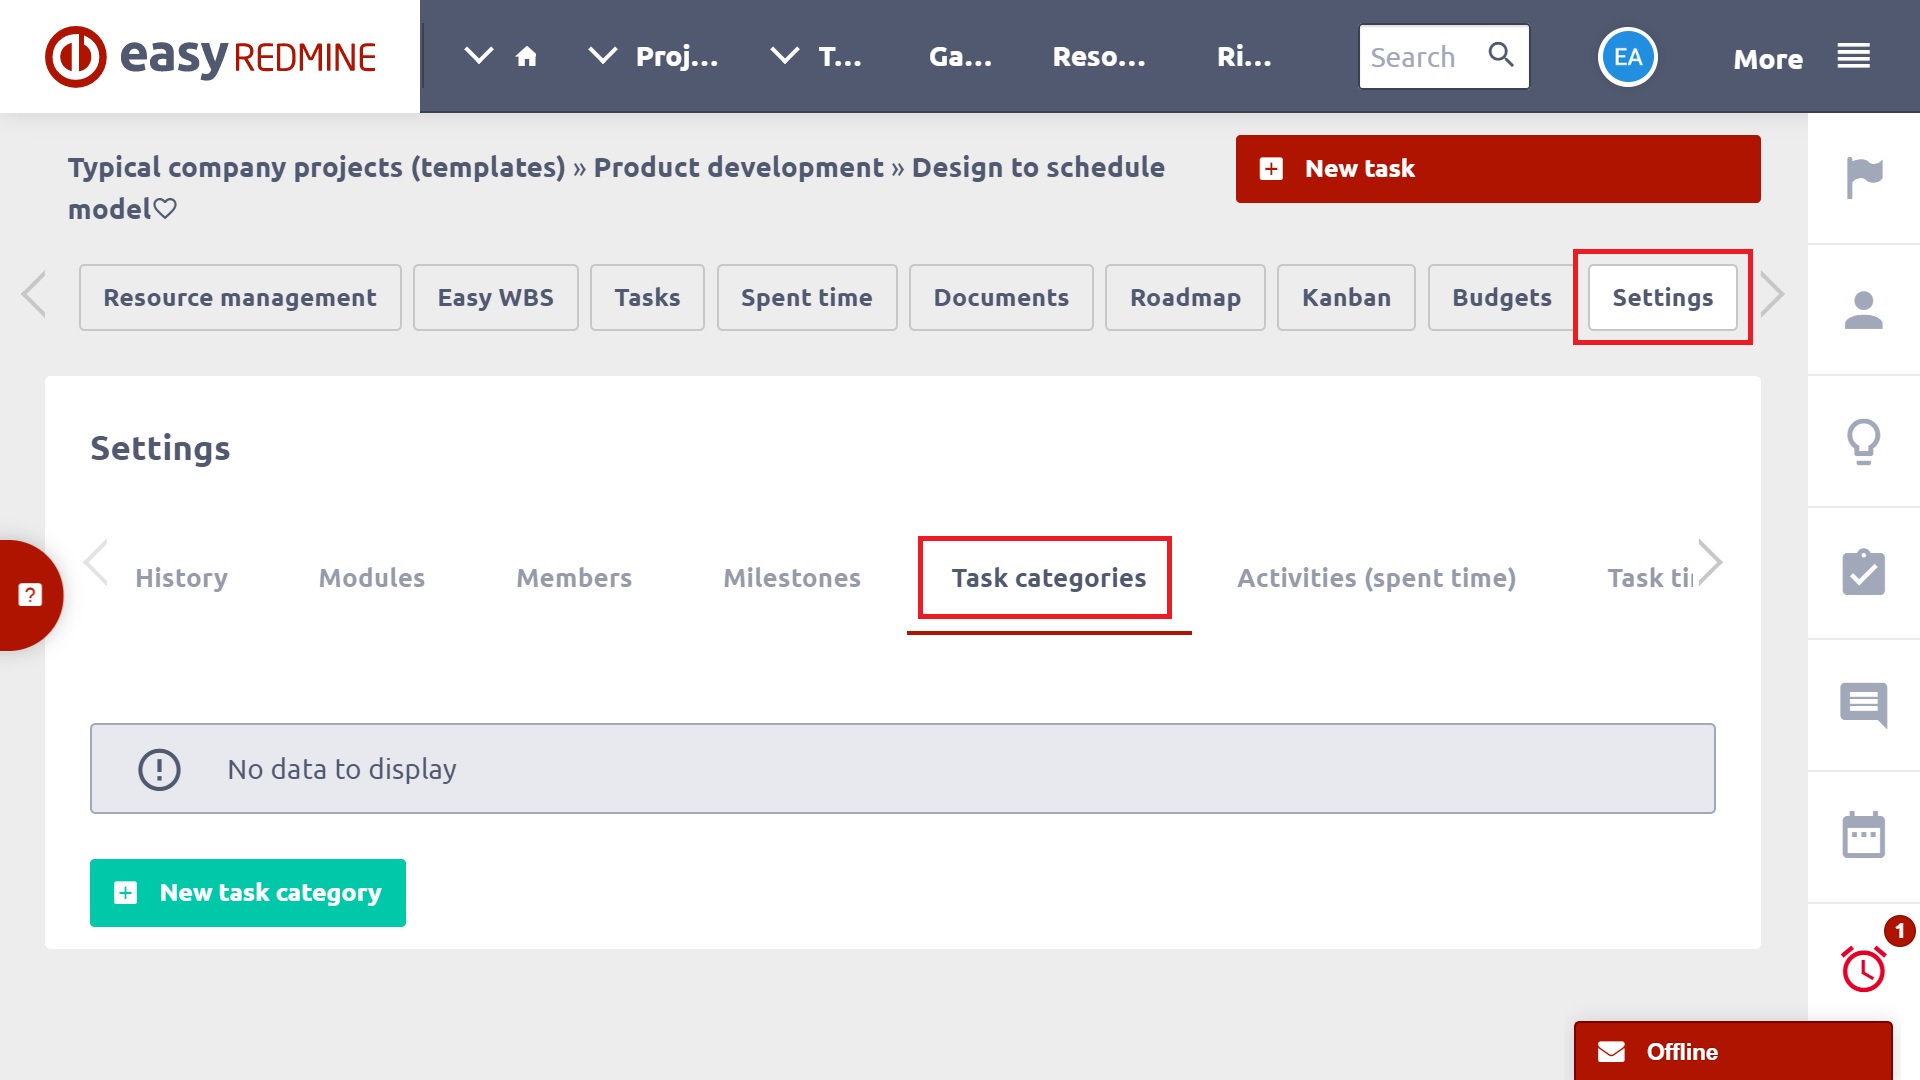Open the Kanban project tab
This screenshot has width=1920, height=1080.
(1346, 297)
